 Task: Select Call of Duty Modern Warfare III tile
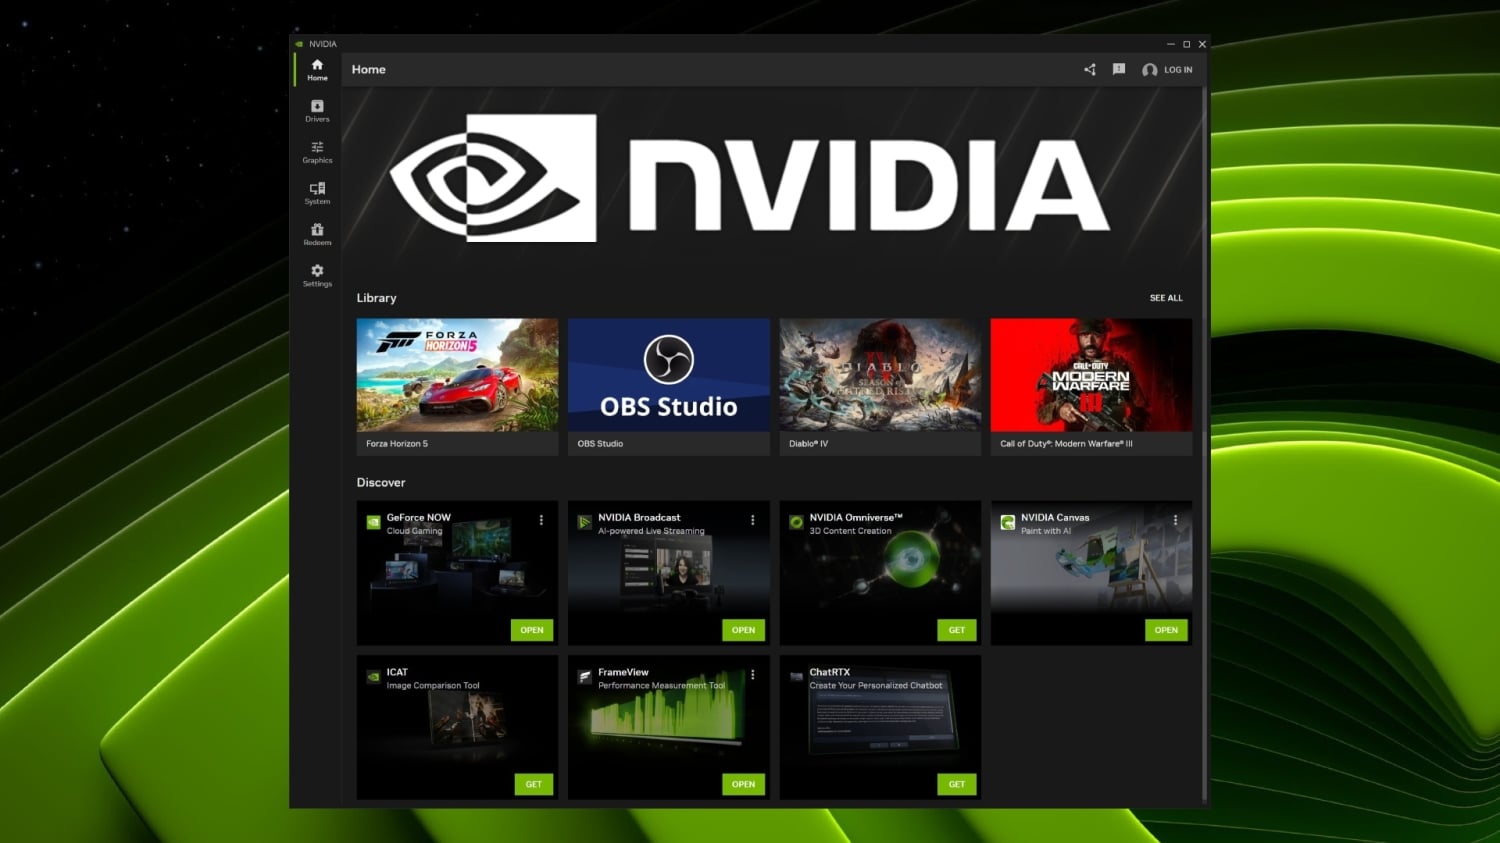click(1091, 376)
